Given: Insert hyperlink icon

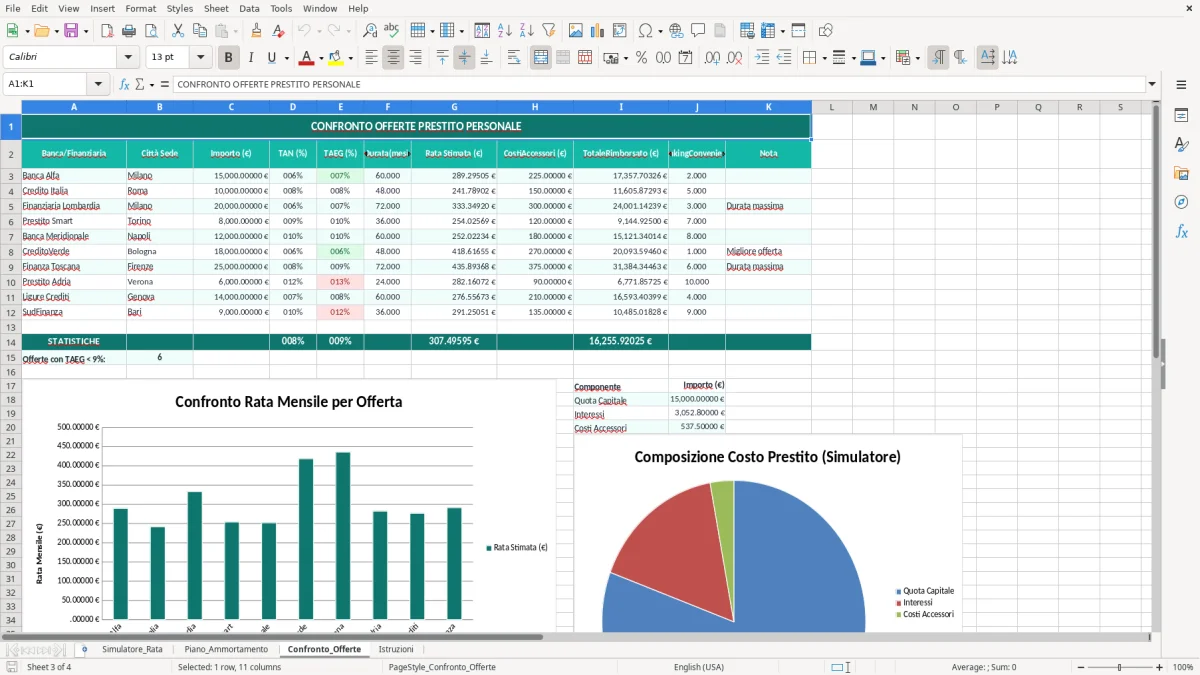Looking at the screenshot, I should pos(676,31).
